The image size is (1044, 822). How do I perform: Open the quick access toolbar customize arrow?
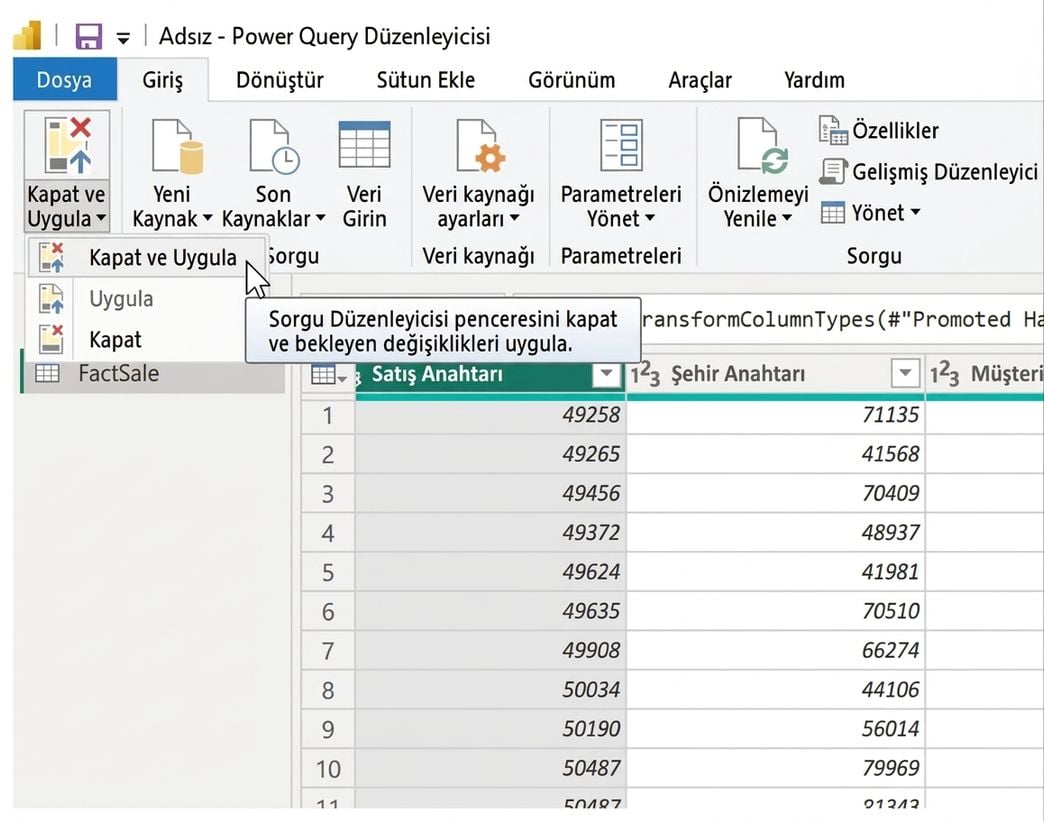pos(123,39)
